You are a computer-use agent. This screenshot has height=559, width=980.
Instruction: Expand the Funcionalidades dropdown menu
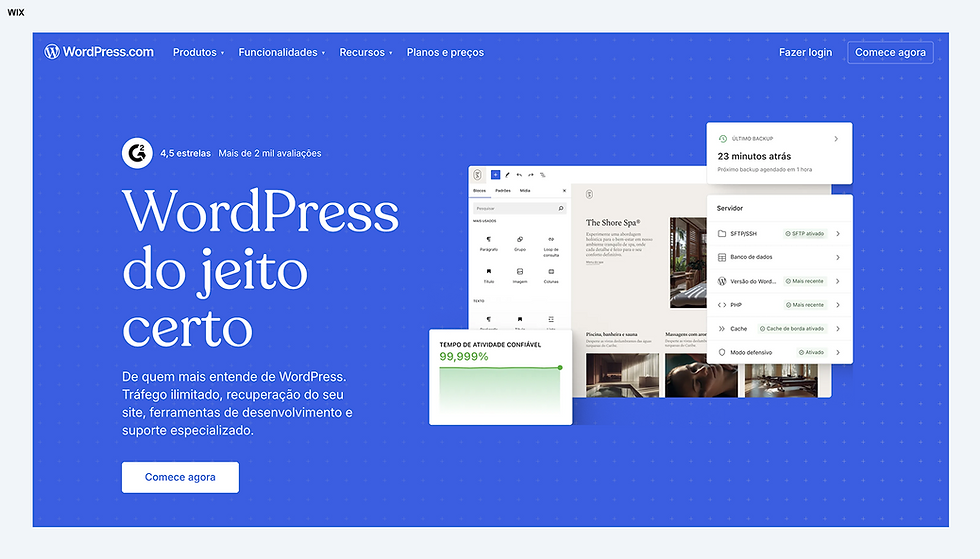pos(281,53)
